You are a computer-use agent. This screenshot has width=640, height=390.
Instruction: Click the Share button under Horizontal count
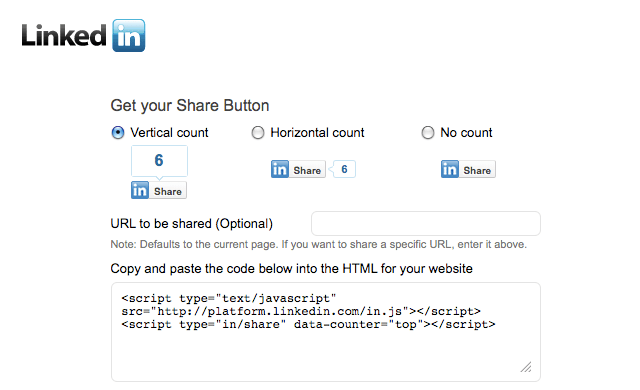298,169
